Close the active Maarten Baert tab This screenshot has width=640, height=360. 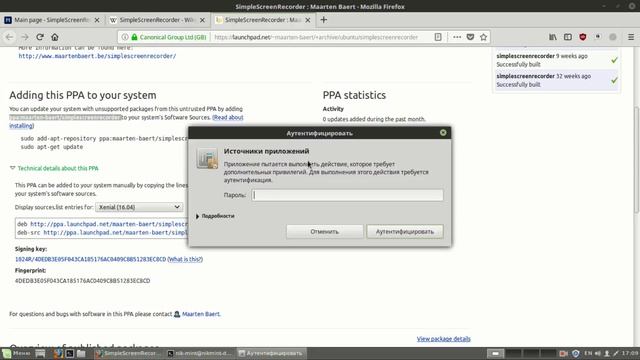308,20
